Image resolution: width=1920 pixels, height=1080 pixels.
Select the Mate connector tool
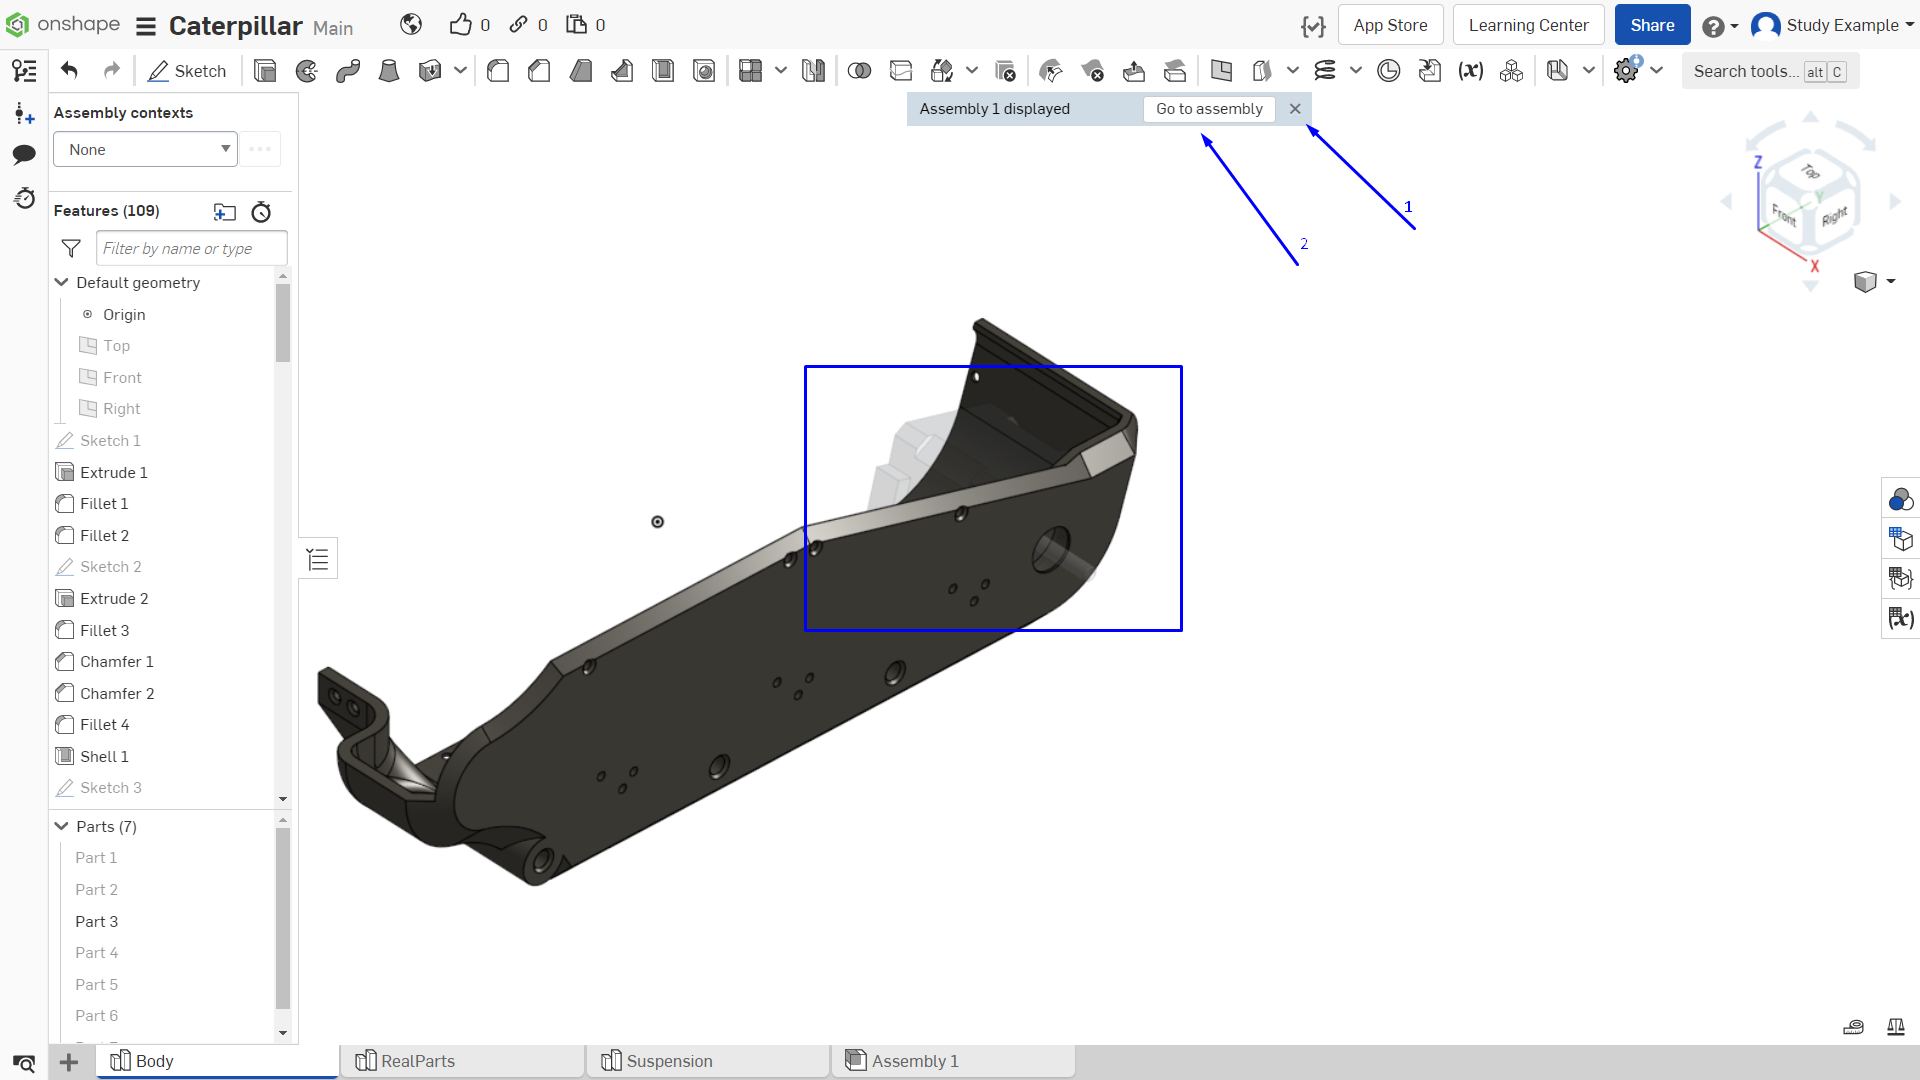[x=1389, y=71]
